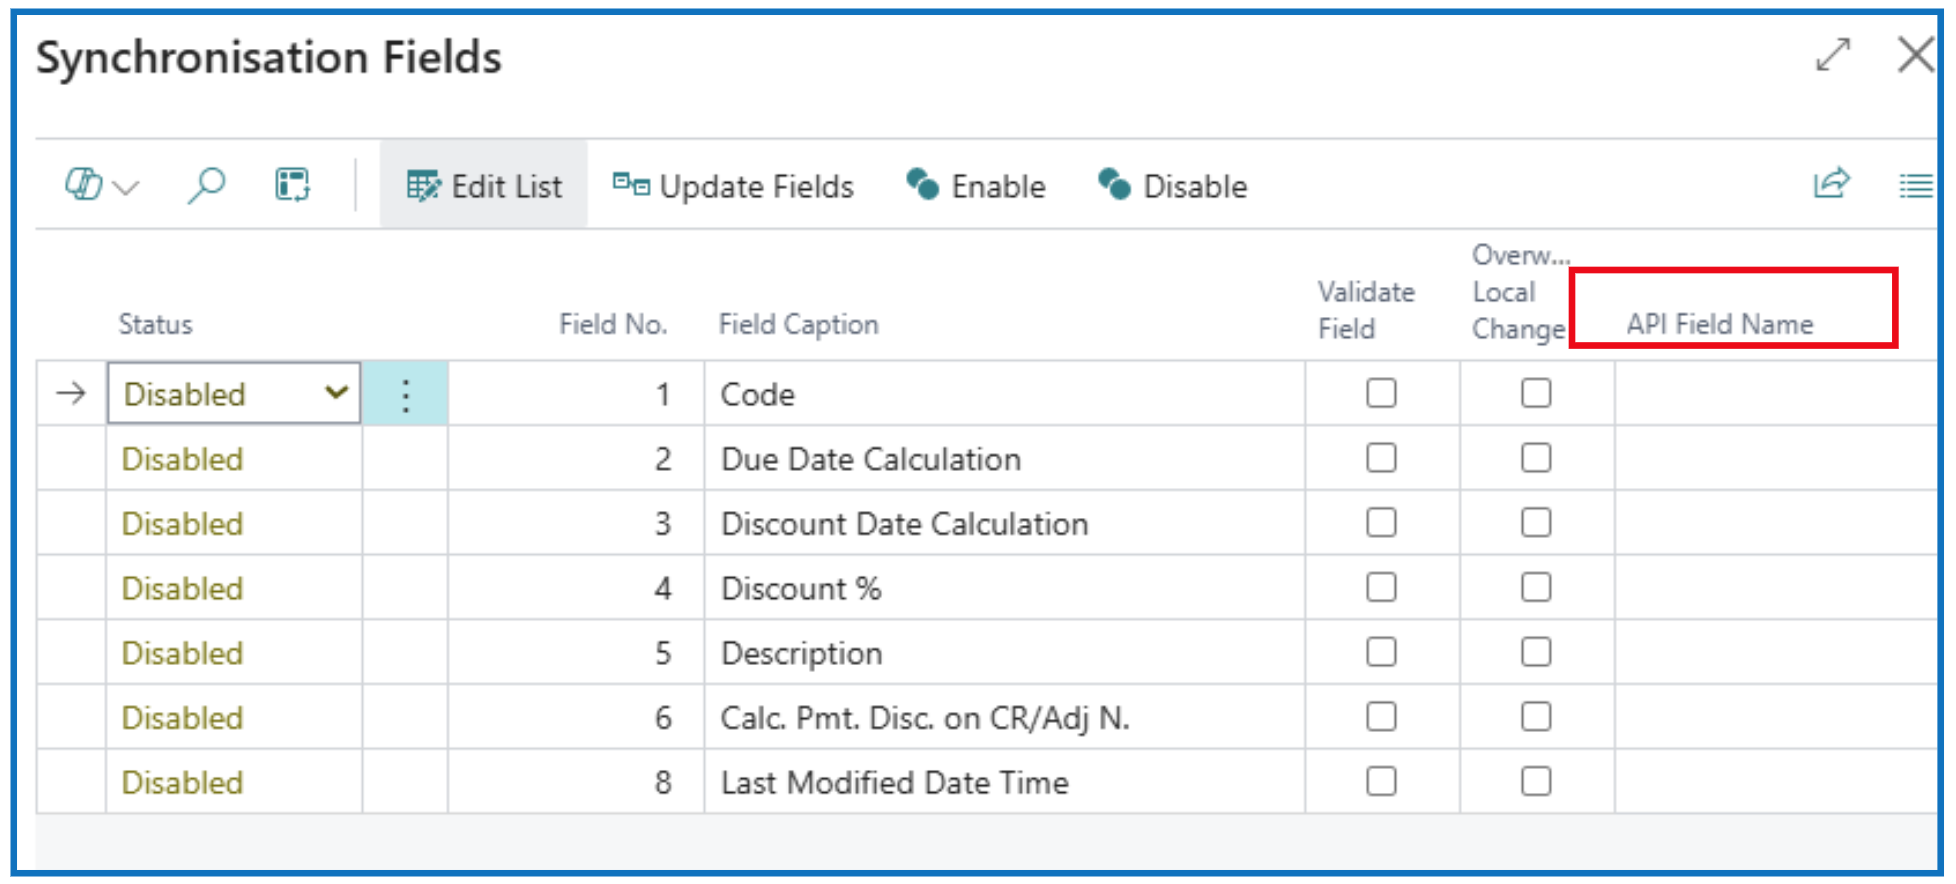
Task: Open the Status dropdown in the first row
Action: coord(336,393)
